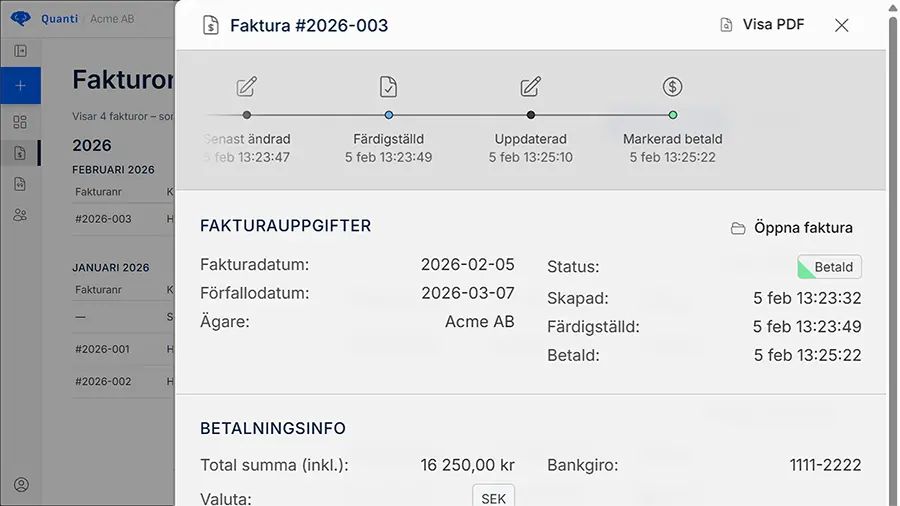Click the SEK currency tag
Image resolution: width=900 pixels, height=506 pixels.
point(494,497)
